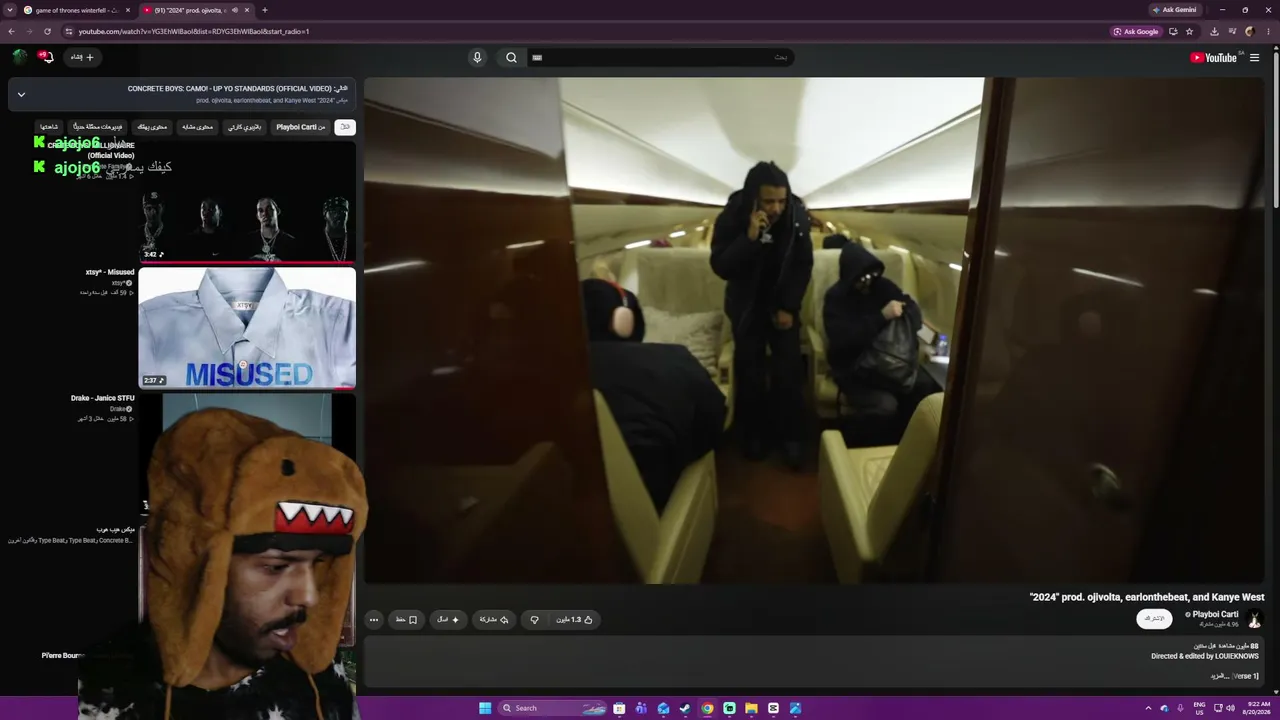Viewport: 1280px width, 720px height.
Task: Open Playboi Carti channel name link
Action: [x=1215, y=614]
